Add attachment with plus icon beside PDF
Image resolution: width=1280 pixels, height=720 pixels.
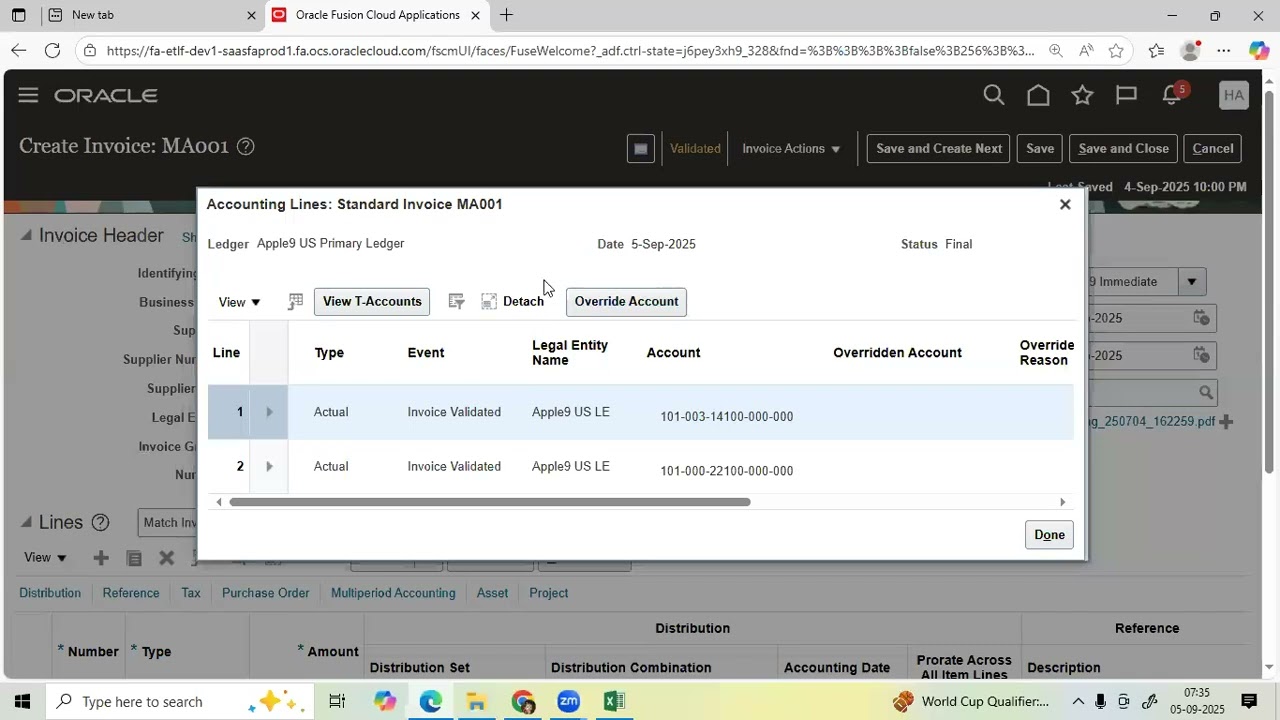click(x=1226, y=421)
